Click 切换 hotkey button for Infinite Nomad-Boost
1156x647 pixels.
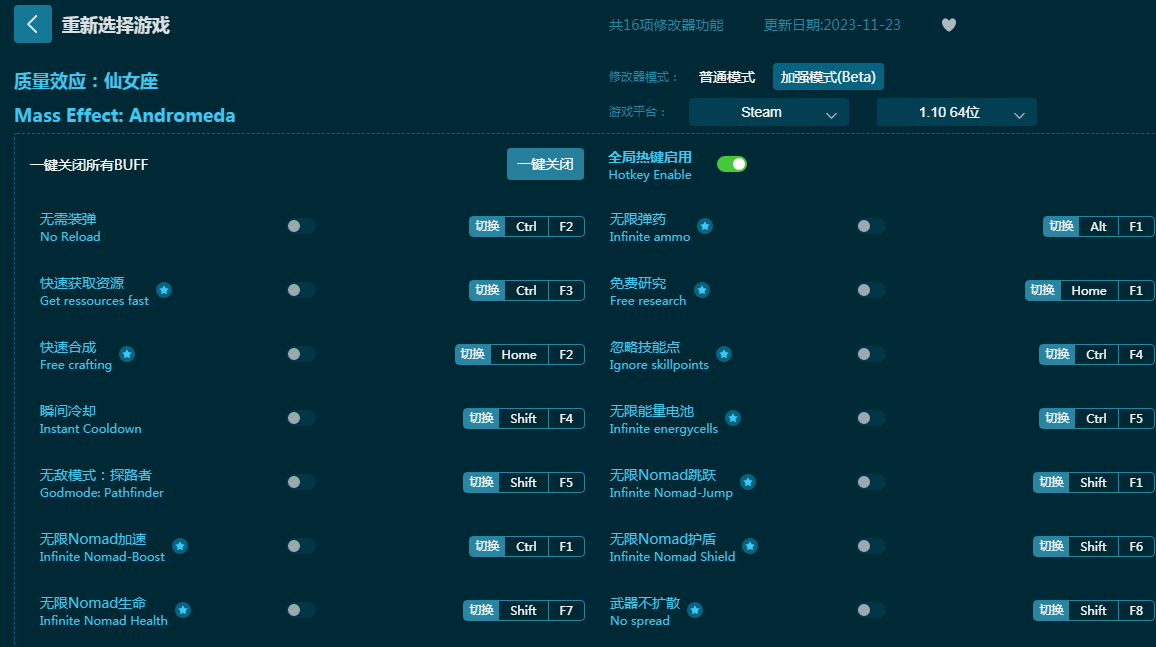tap(487, 546)
